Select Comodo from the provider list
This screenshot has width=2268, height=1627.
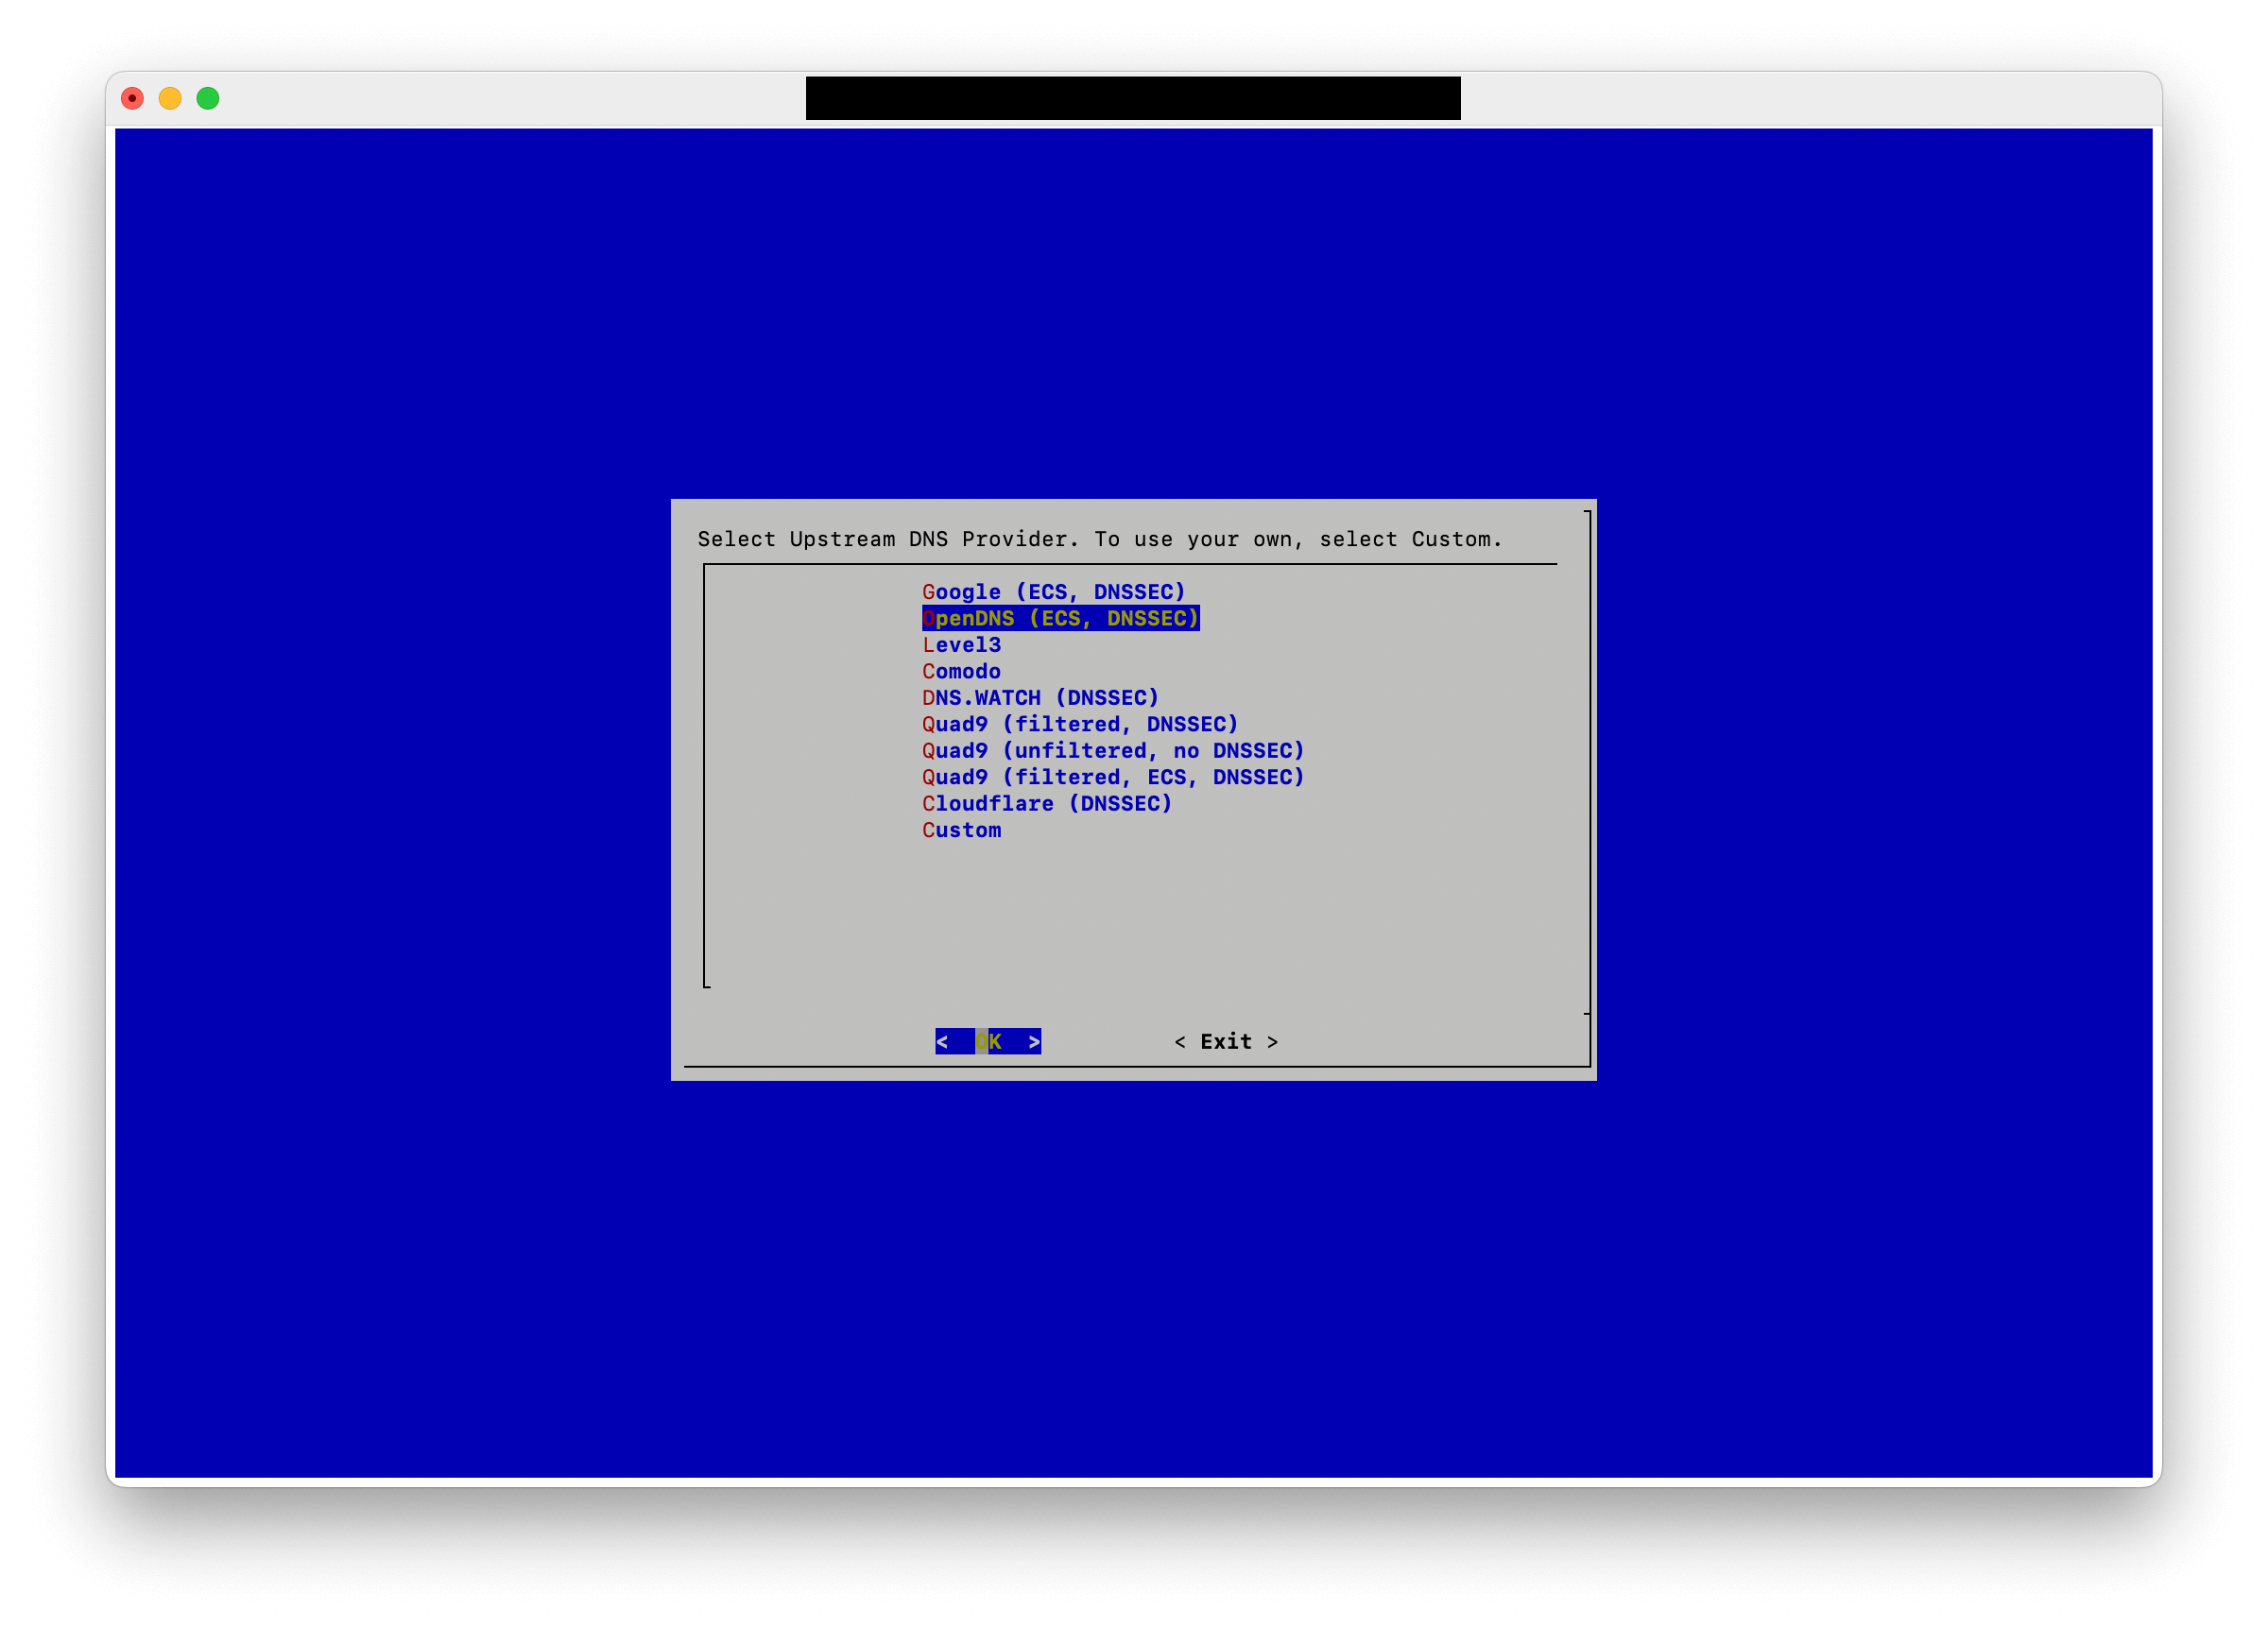960,671
